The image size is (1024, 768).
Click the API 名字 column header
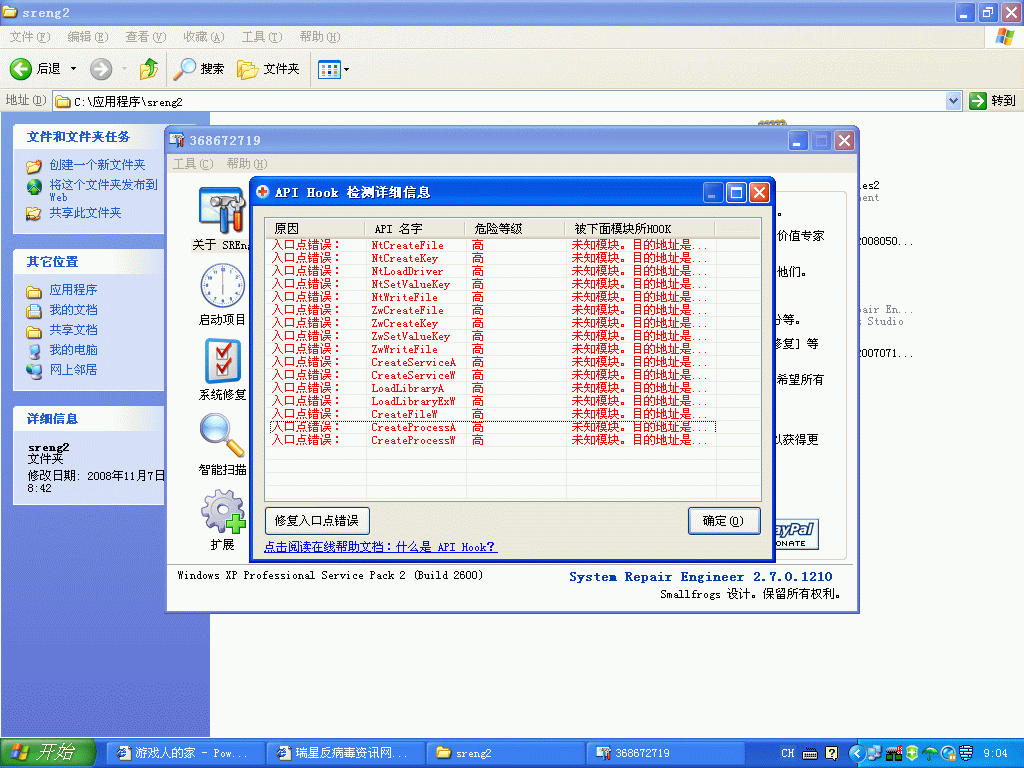[x=415, y=229]
